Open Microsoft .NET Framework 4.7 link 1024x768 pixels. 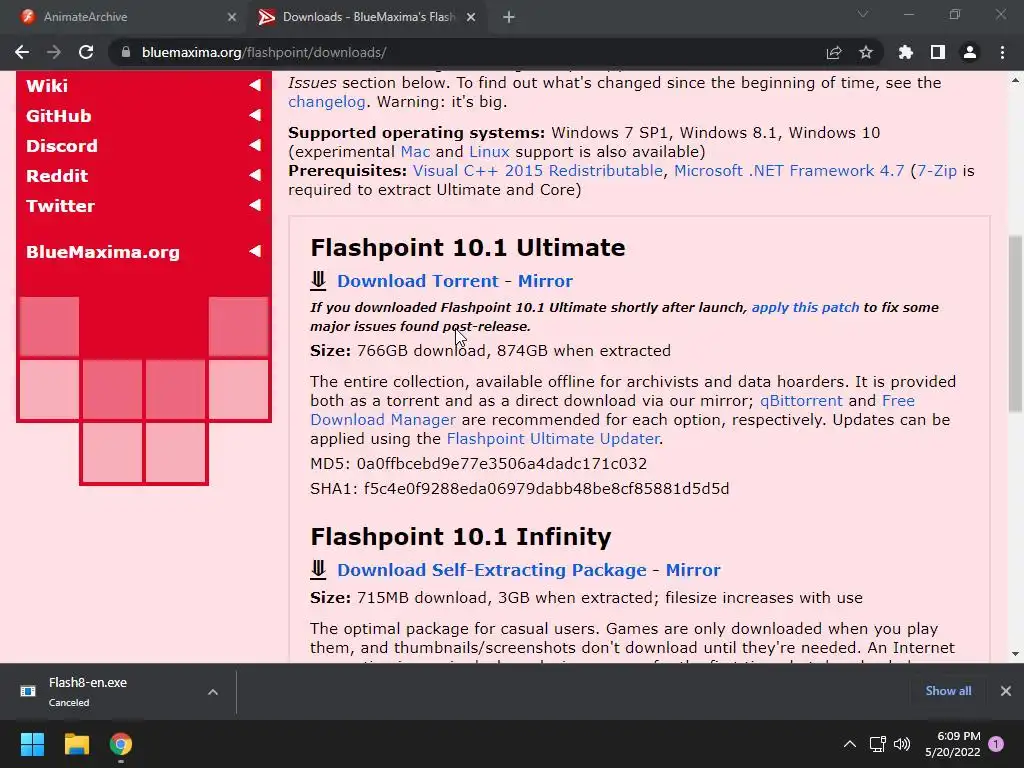click(789, 170)
